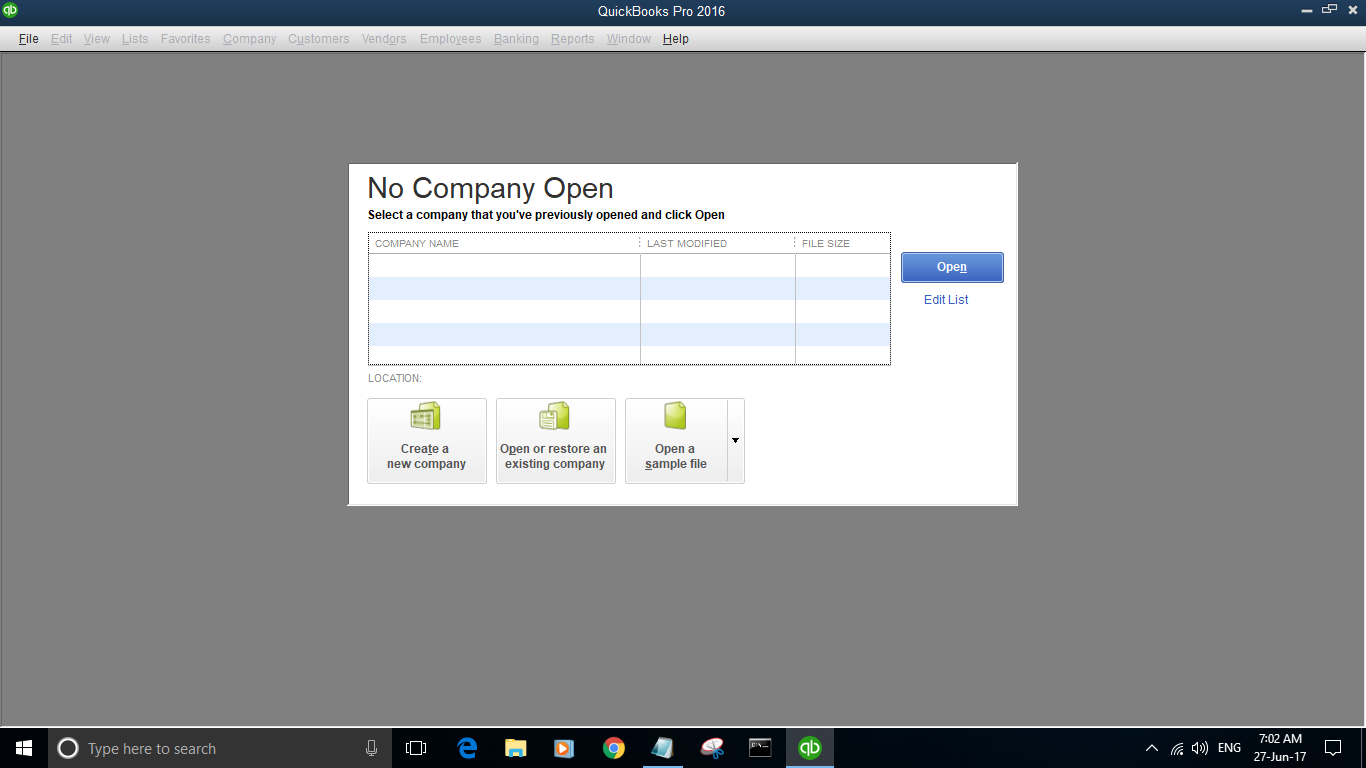Click the volume speaker tray icon
Screen dimensions: 1366x768
pos(1200,748)
